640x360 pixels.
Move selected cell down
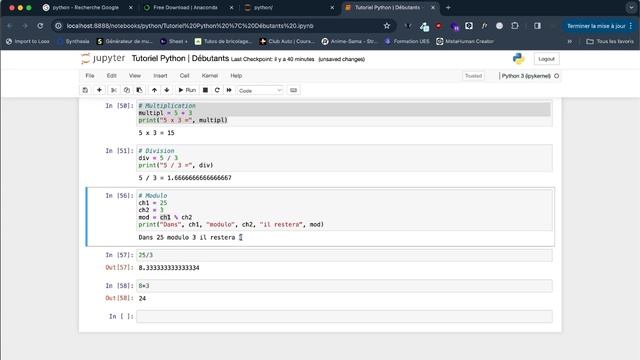167,90
